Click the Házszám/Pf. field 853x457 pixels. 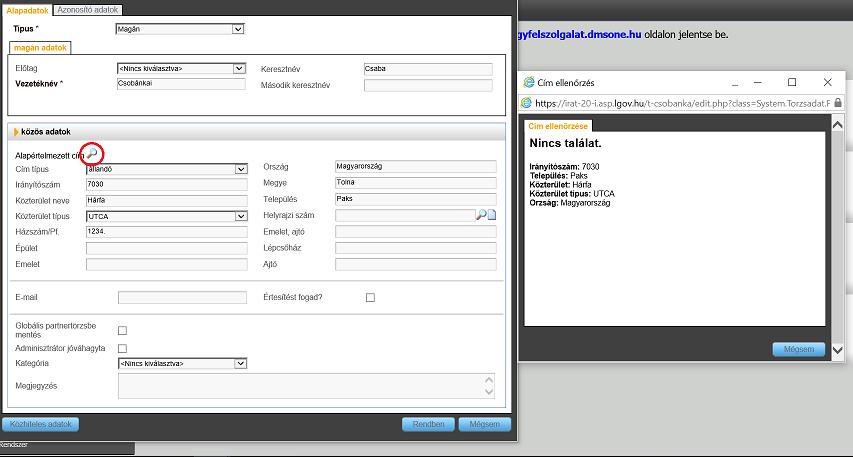click(x=166, y=232)
